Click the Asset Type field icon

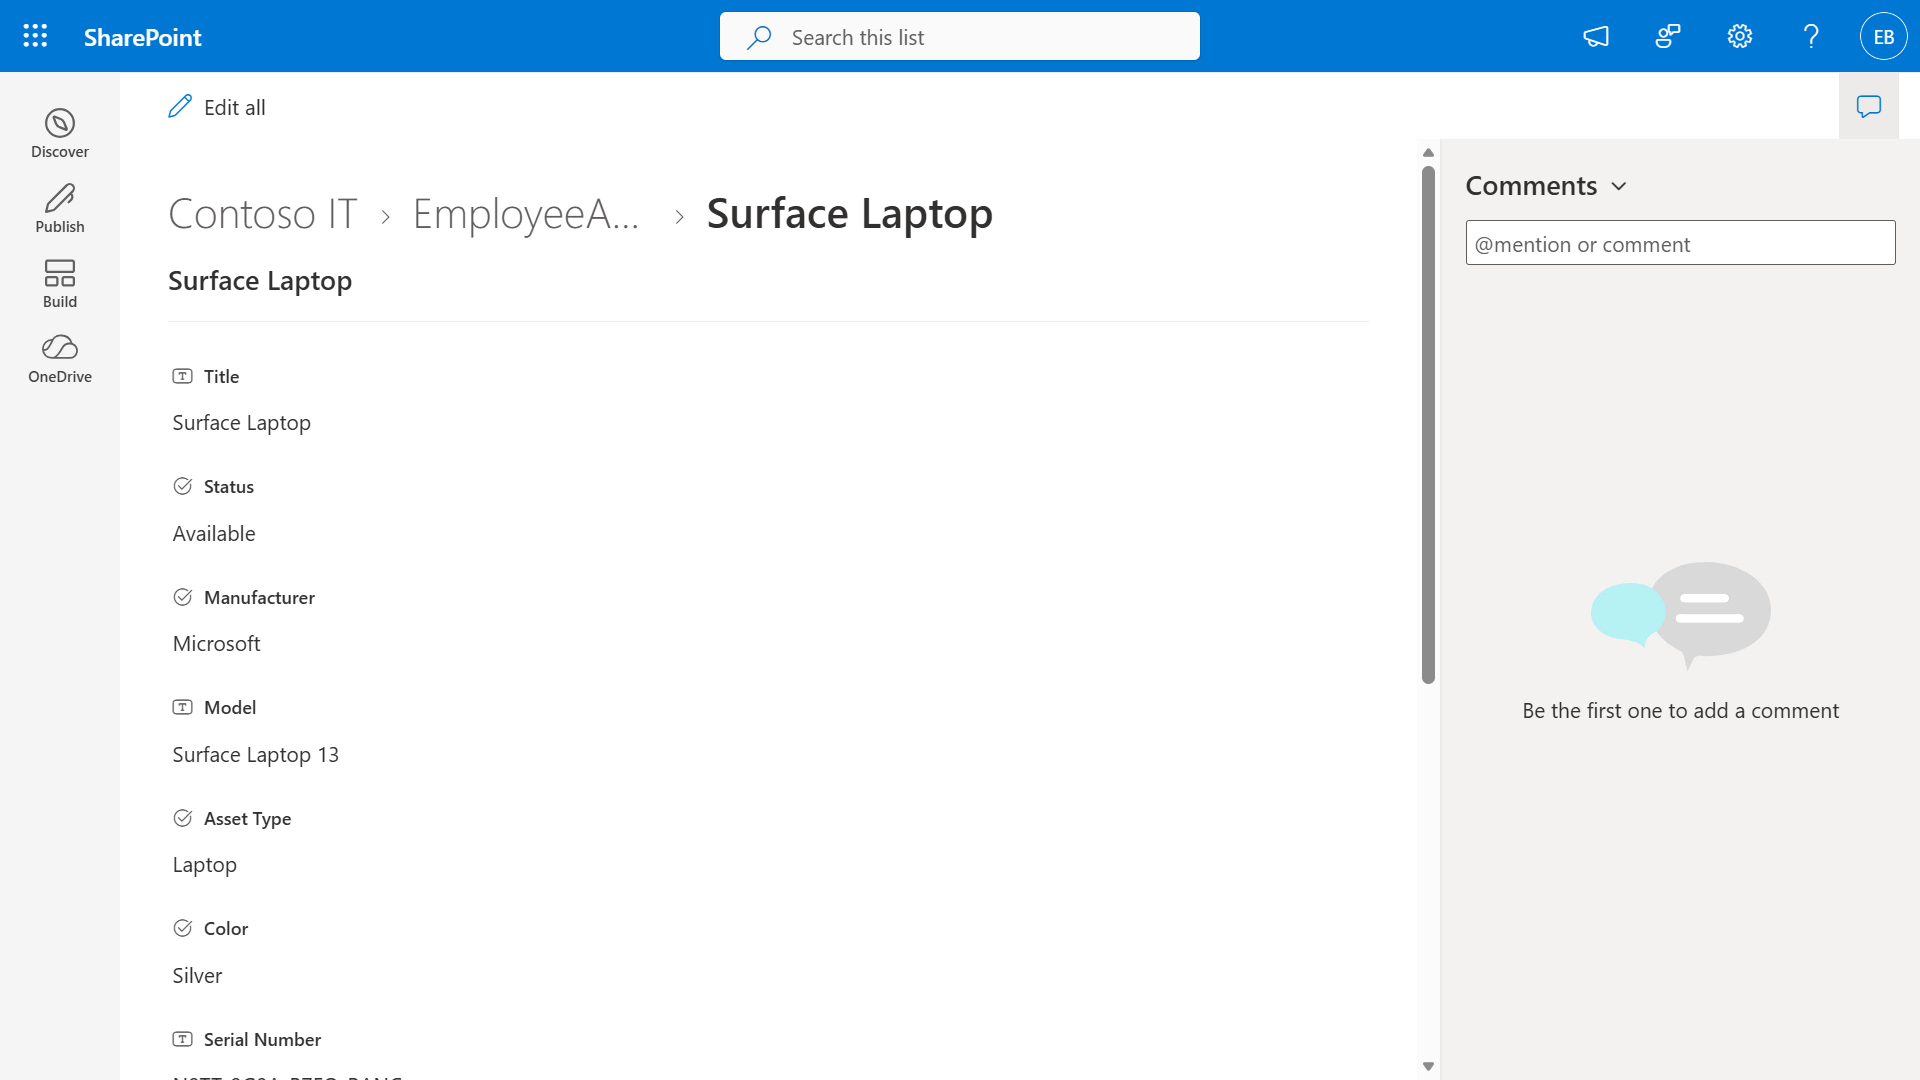click(x=183, y=819)
